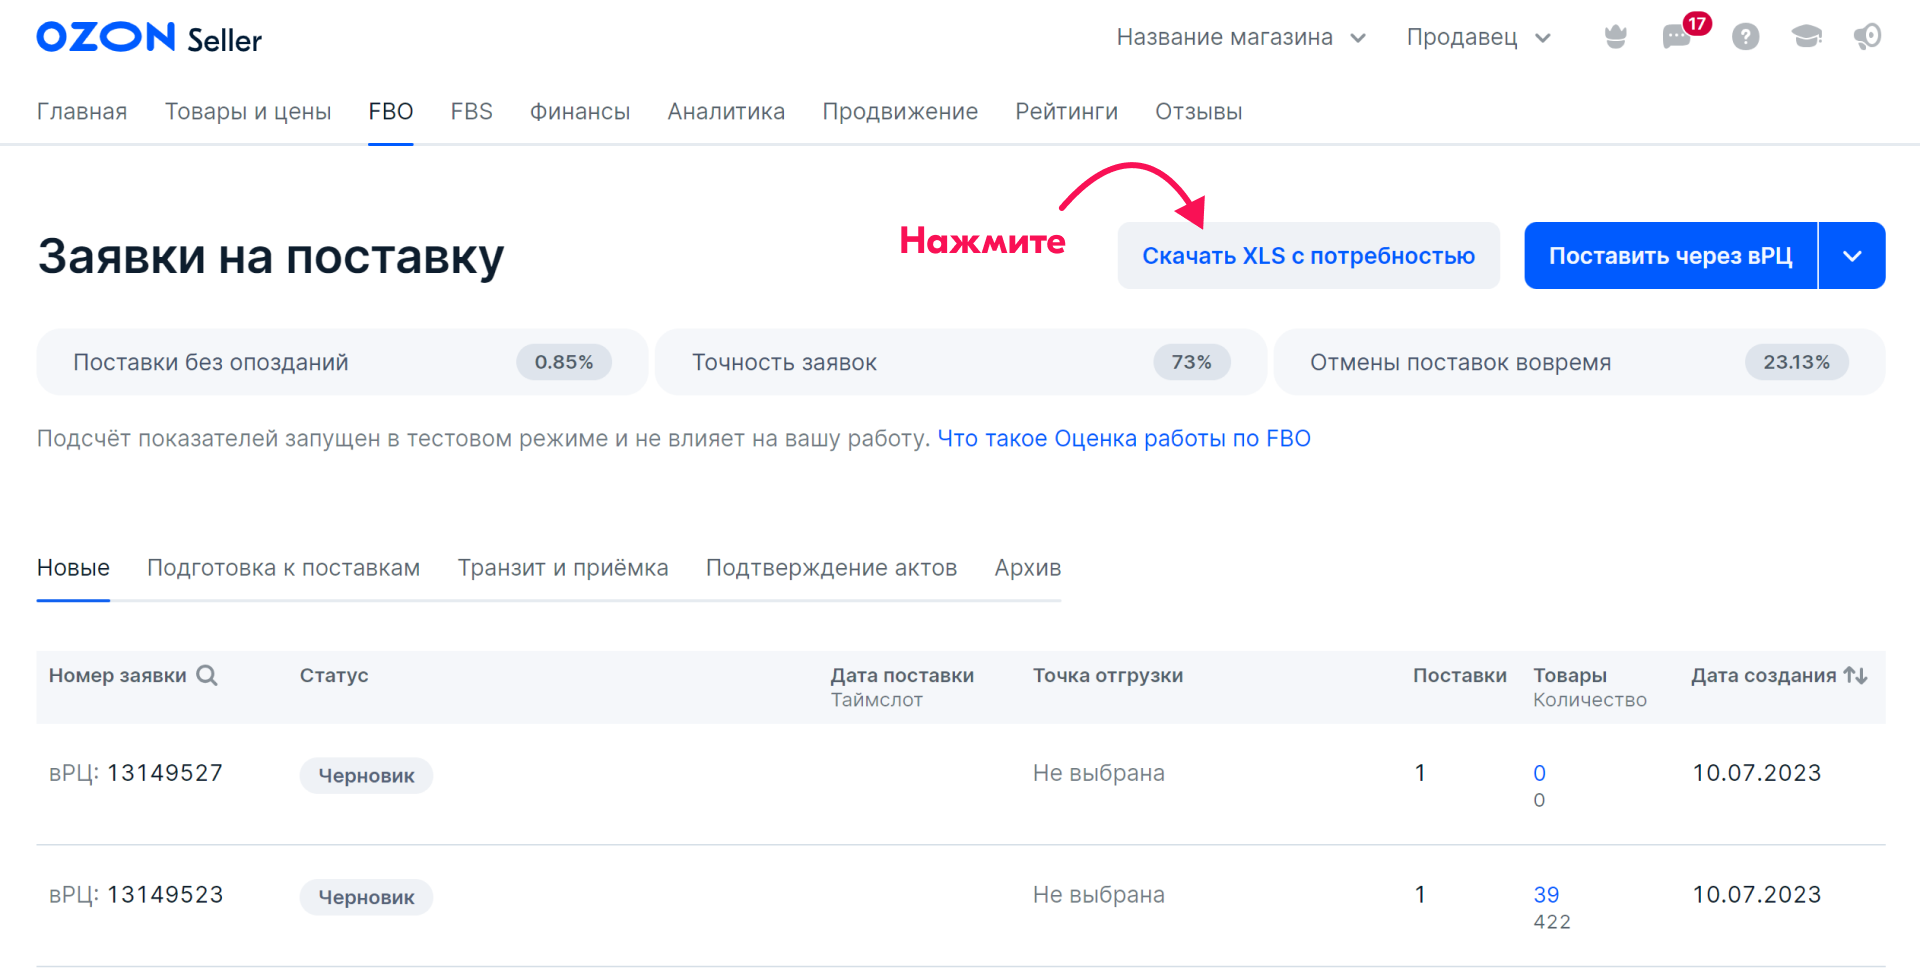The width and height of the screenshot is (1920, 968).
Task: Open Отзывы menu
Action: [x=1199, y=111]
